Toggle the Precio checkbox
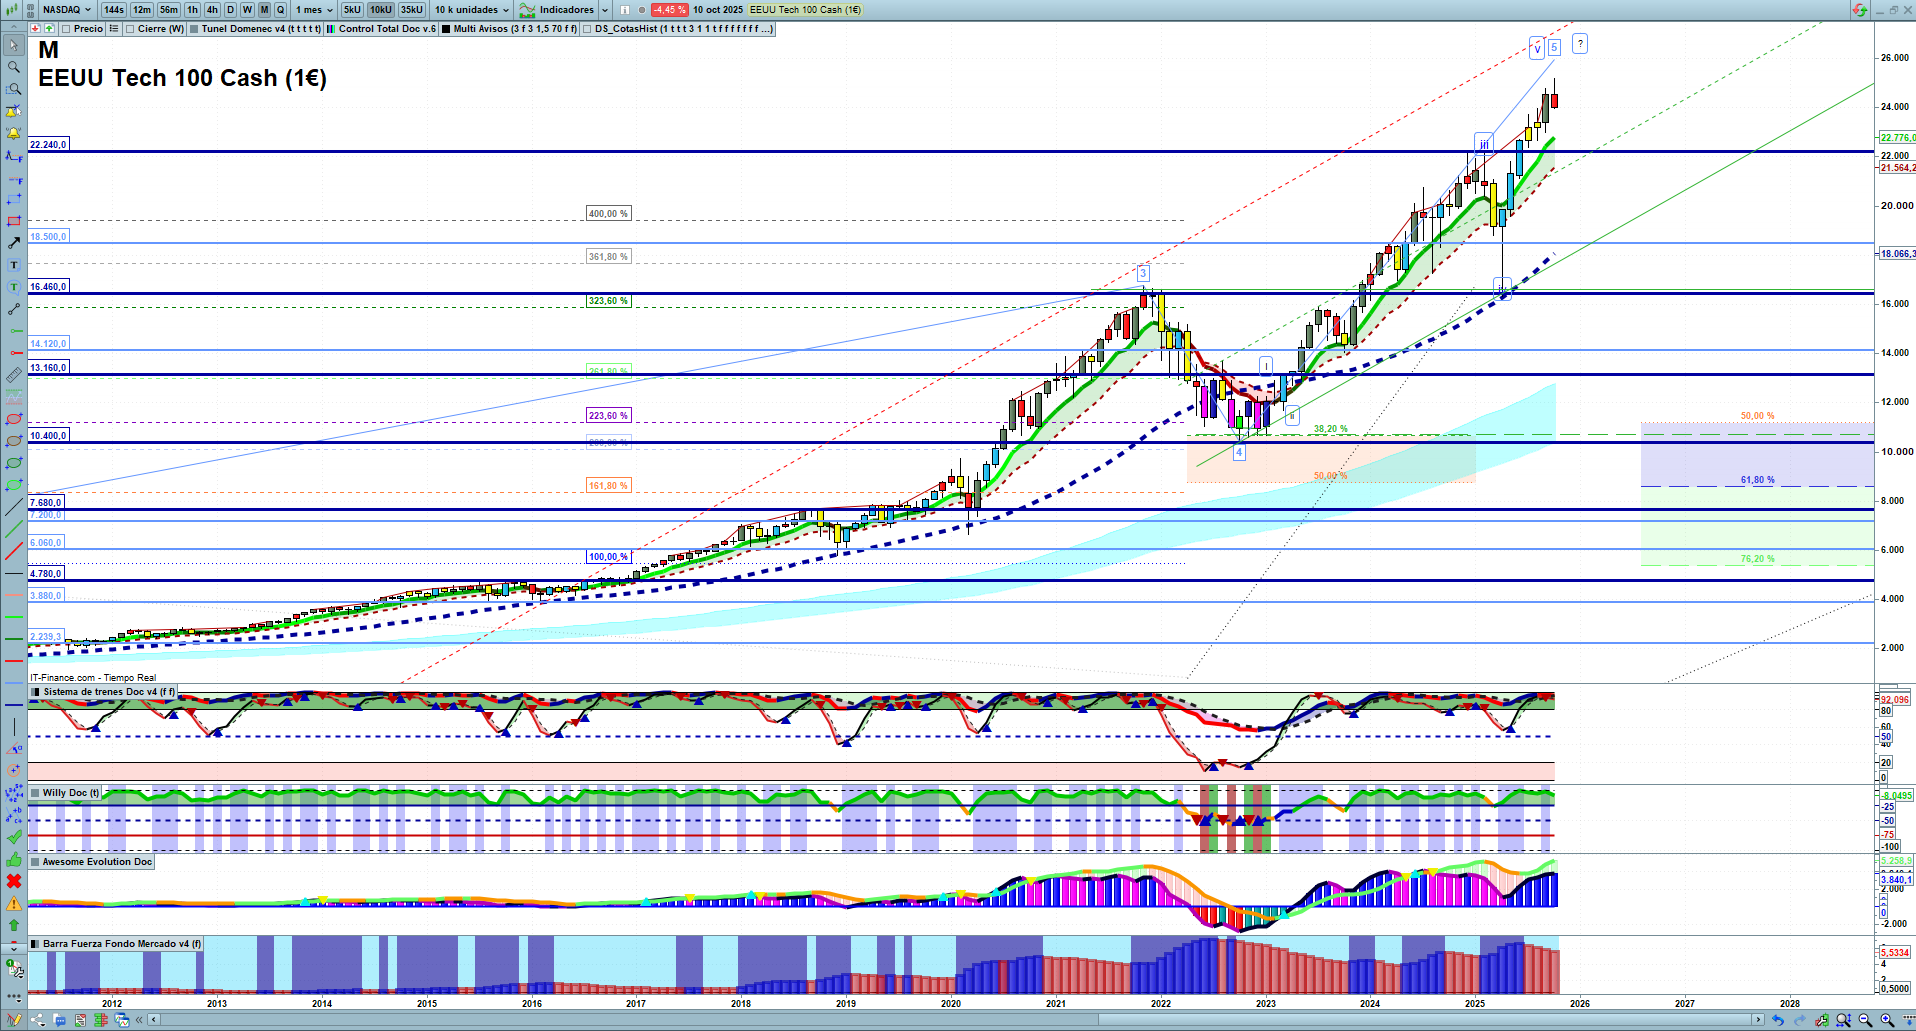The image size is (1916, 1031). coord(66,29)
